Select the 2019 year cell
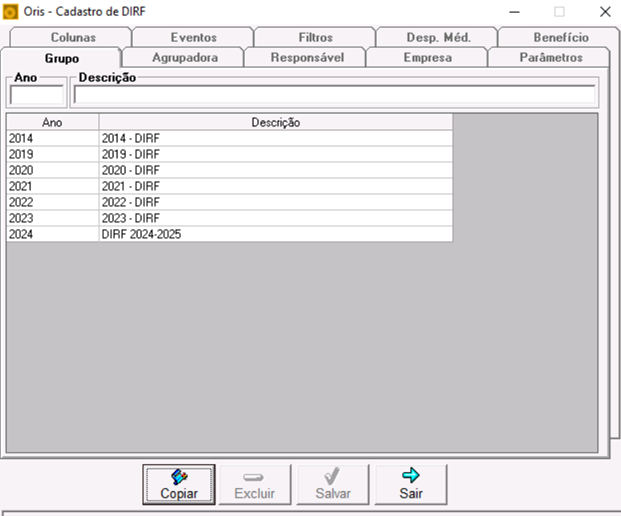621x516 pixels. click(52, 154)
